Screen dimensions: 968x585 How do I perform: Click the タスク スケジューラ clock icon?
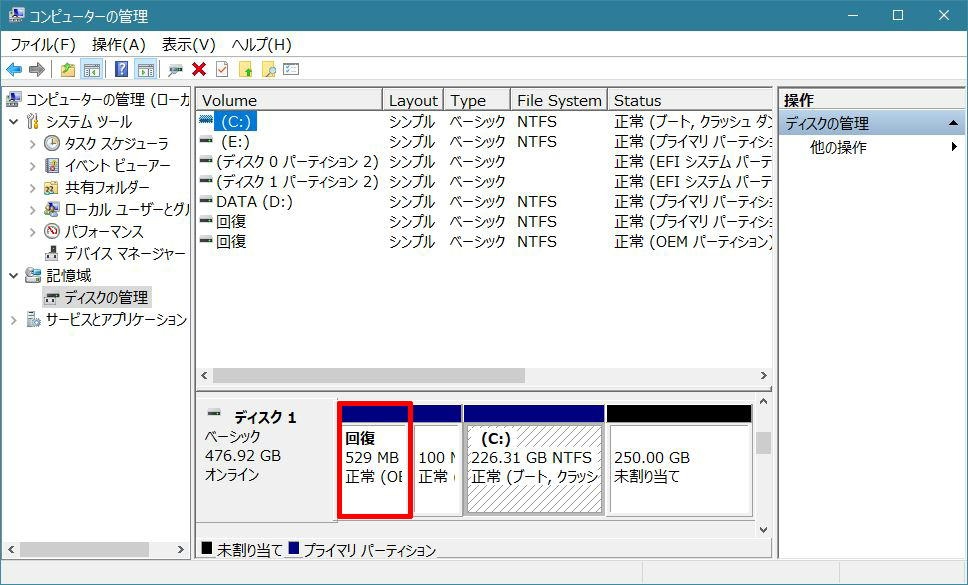(52, 144)
